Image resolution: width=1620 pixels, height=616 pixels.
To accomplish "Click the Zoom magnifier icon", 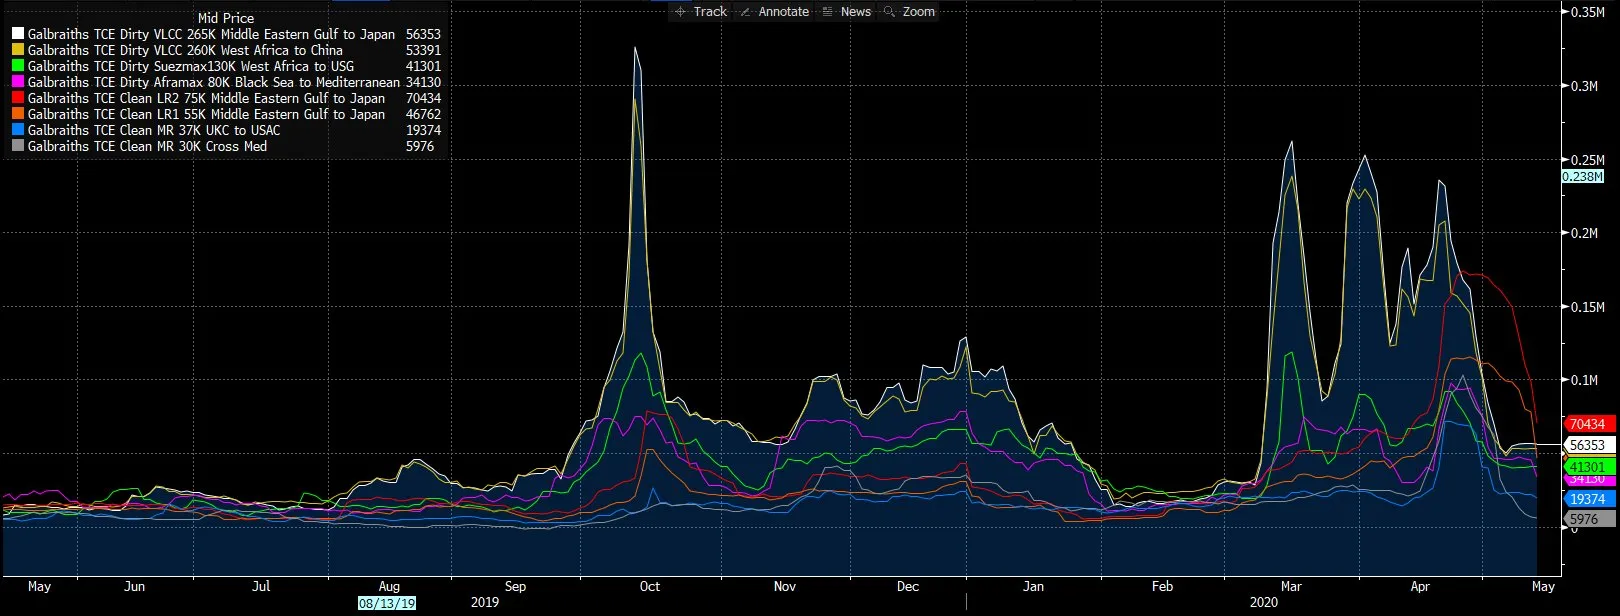I will pos(889,12).
